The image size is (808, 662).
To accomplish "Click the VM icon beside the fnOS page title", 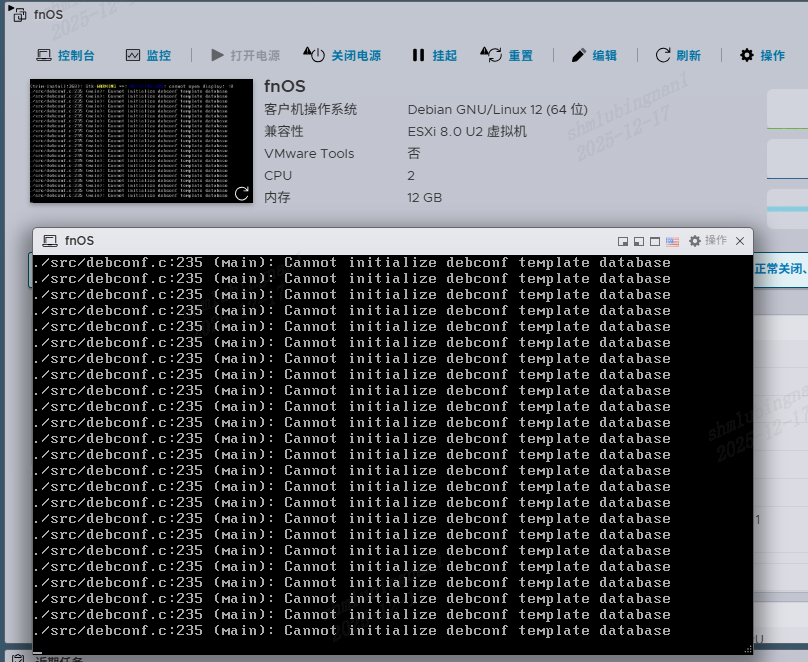I will [19, 14].
